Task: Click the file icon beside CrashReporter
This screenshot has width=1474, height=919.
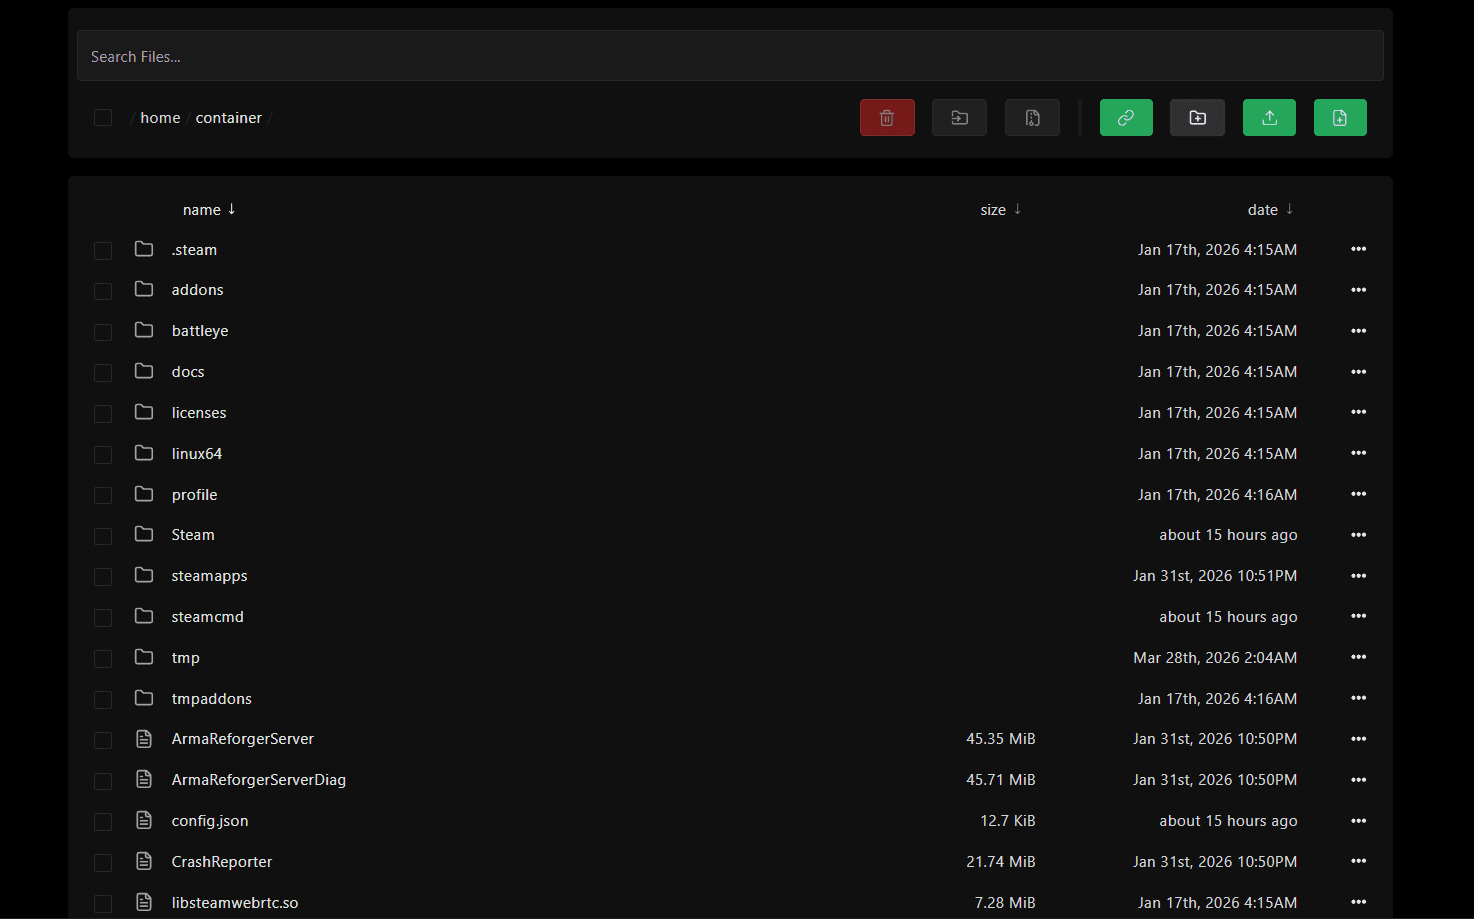Action: point(143,862)
